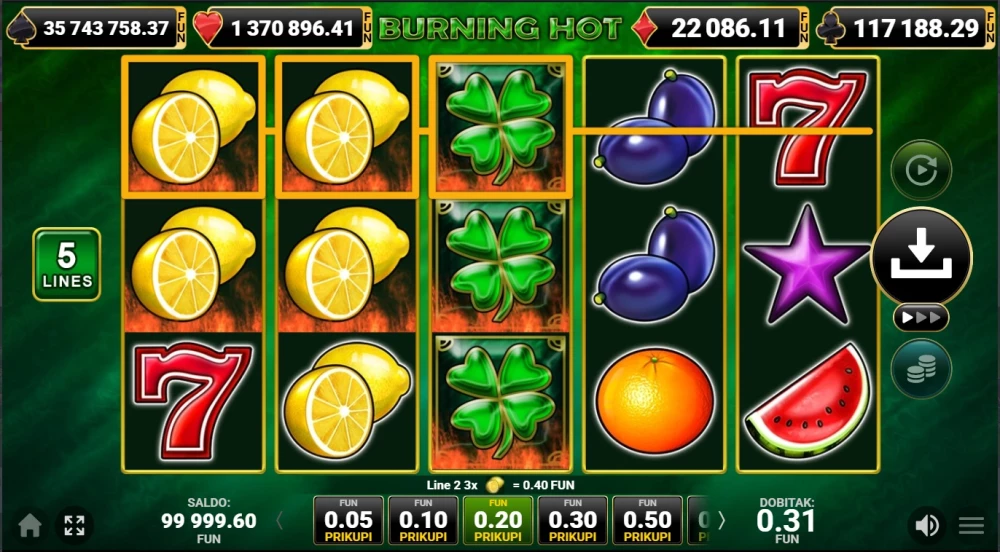Show more bet values with the right chevron
The image size is (1000, 552).
(x=722, y=521)
